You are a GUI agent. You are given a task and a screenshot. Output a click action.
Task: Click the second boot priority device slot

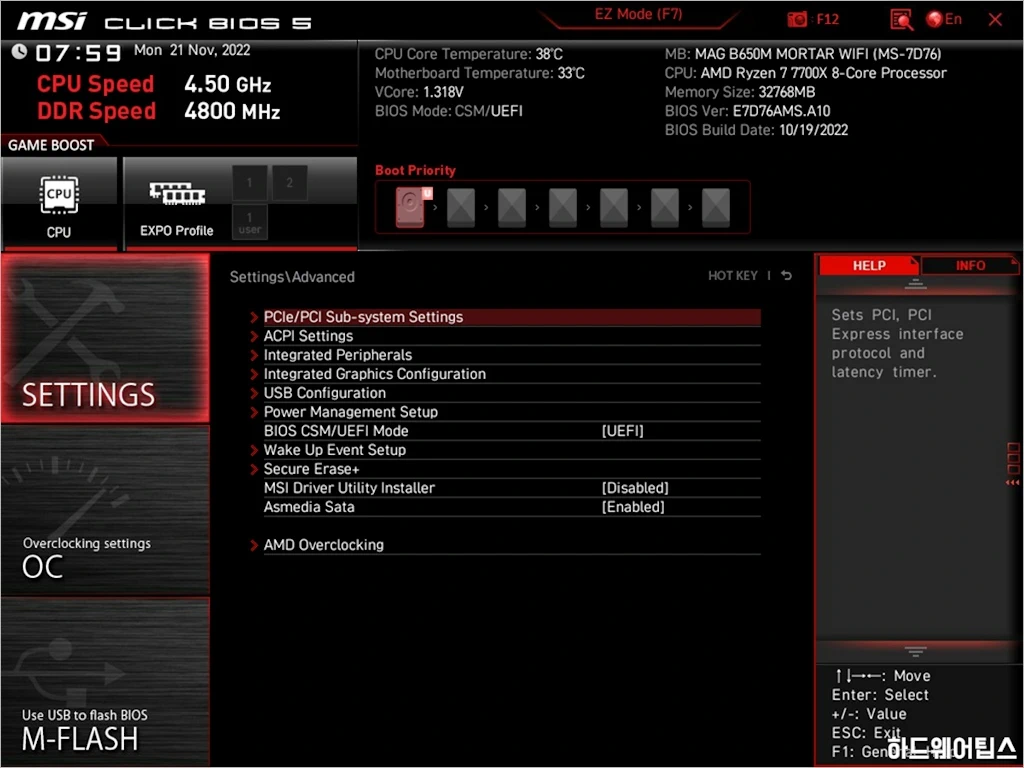460,208
